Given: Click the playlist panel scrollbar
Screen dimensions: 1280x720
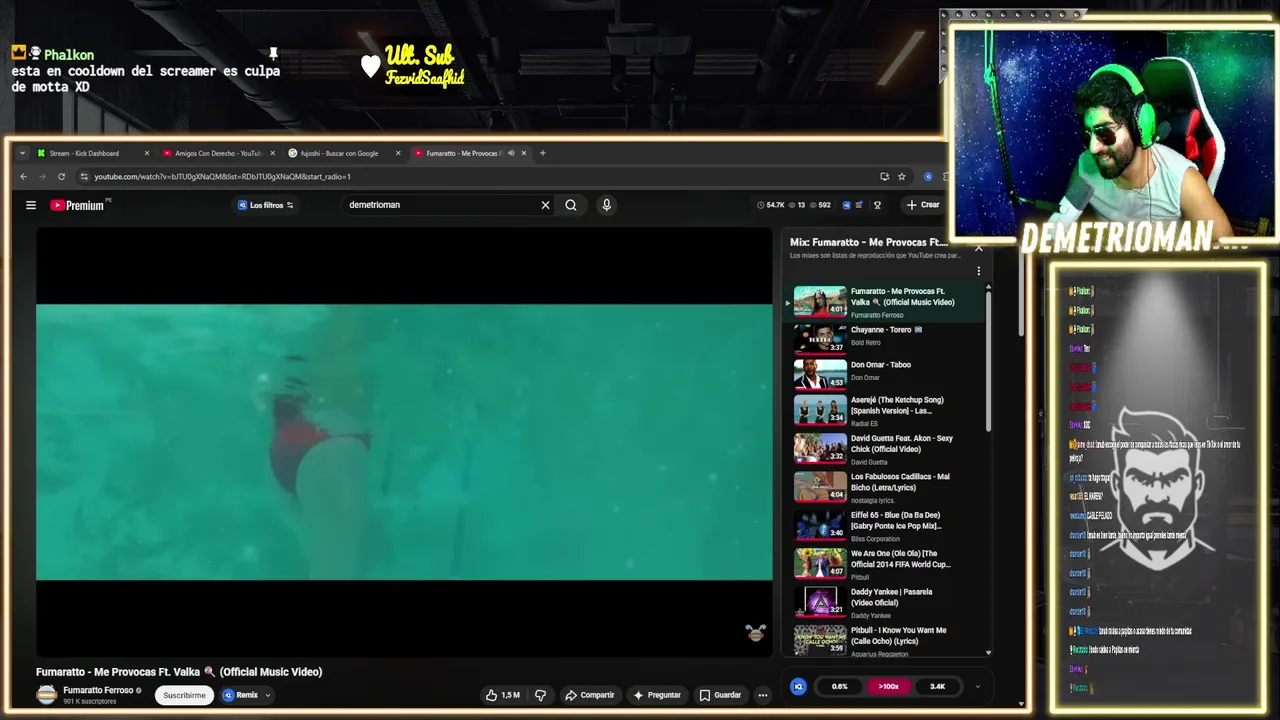Looking at the screenshot, I should coord(989,360).
